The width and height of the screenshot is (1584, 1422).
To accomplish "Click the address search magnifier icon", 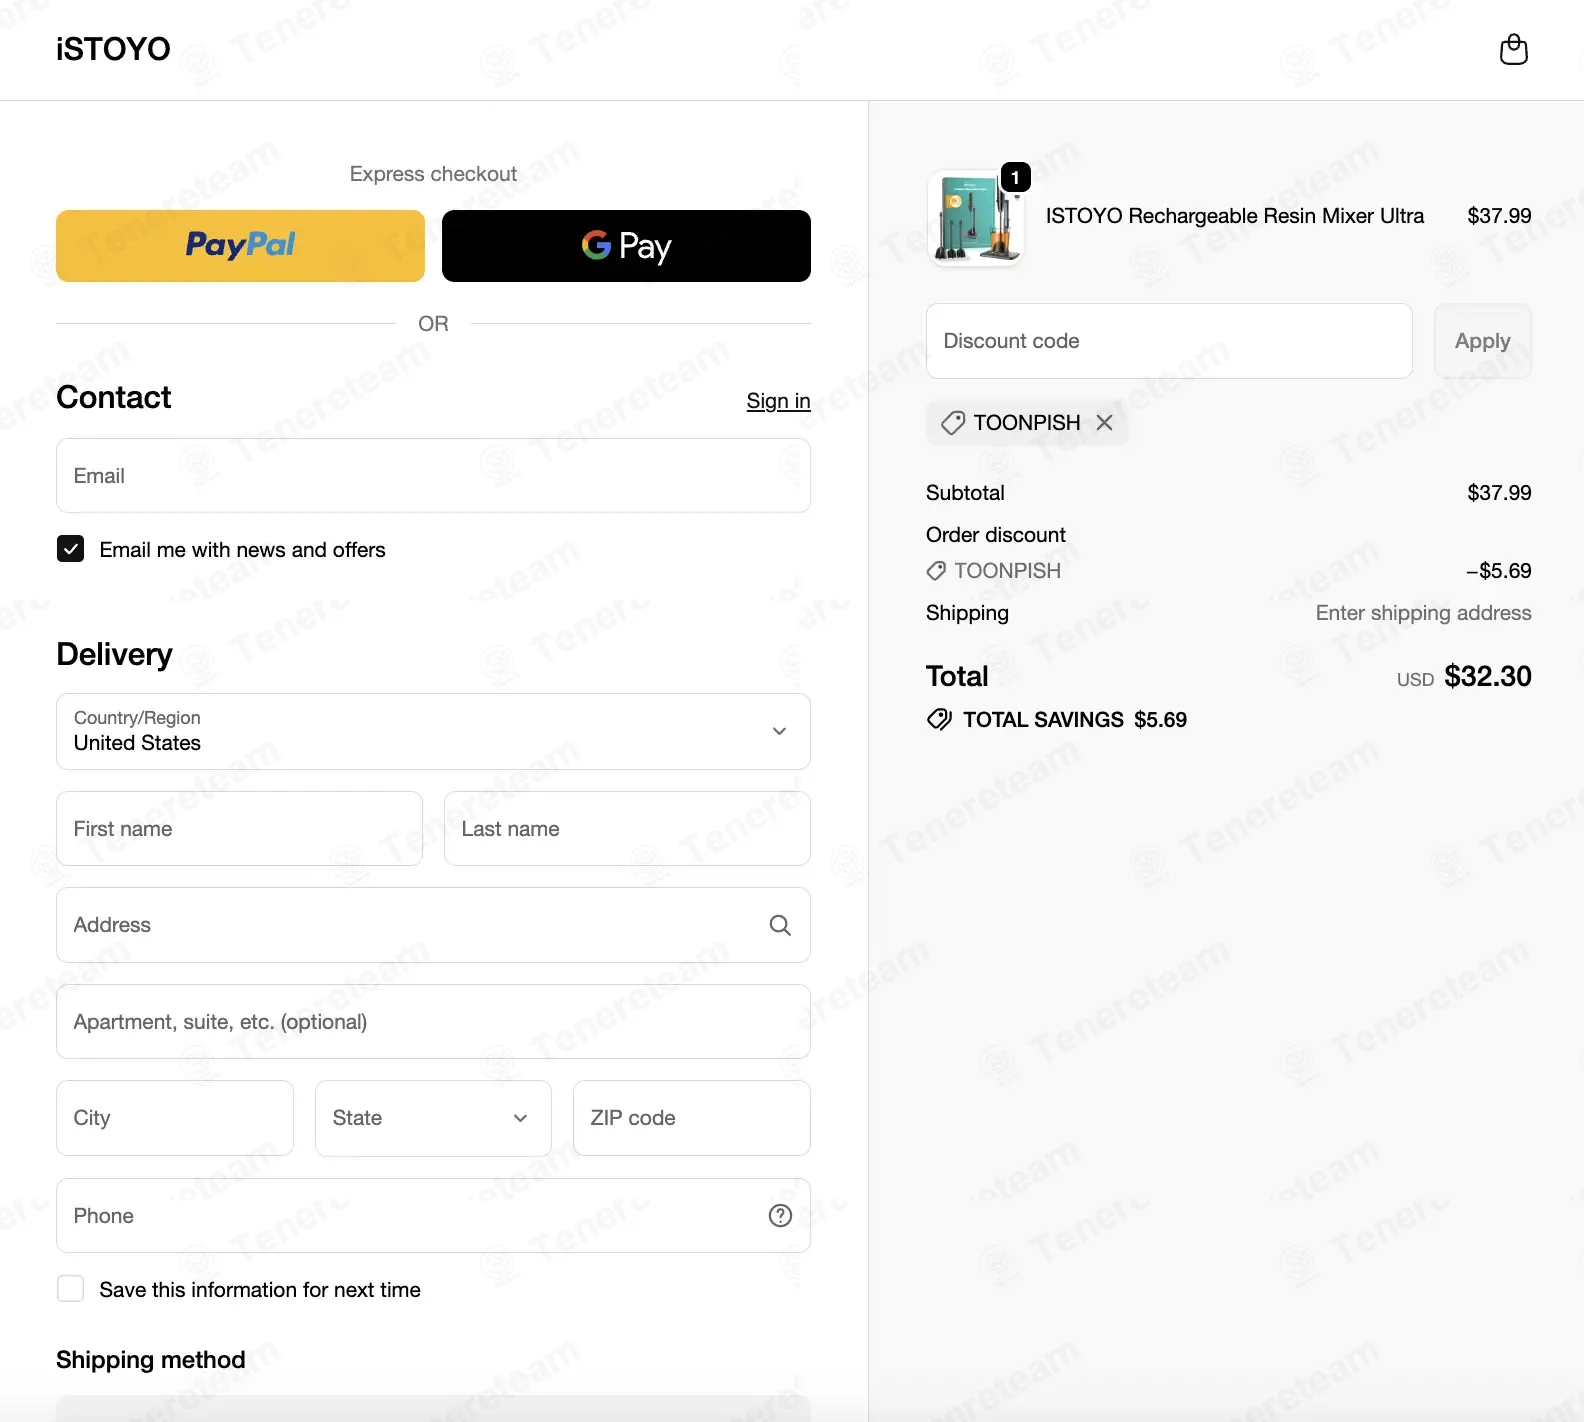I will pyautogui.click(x=780, y=925).
